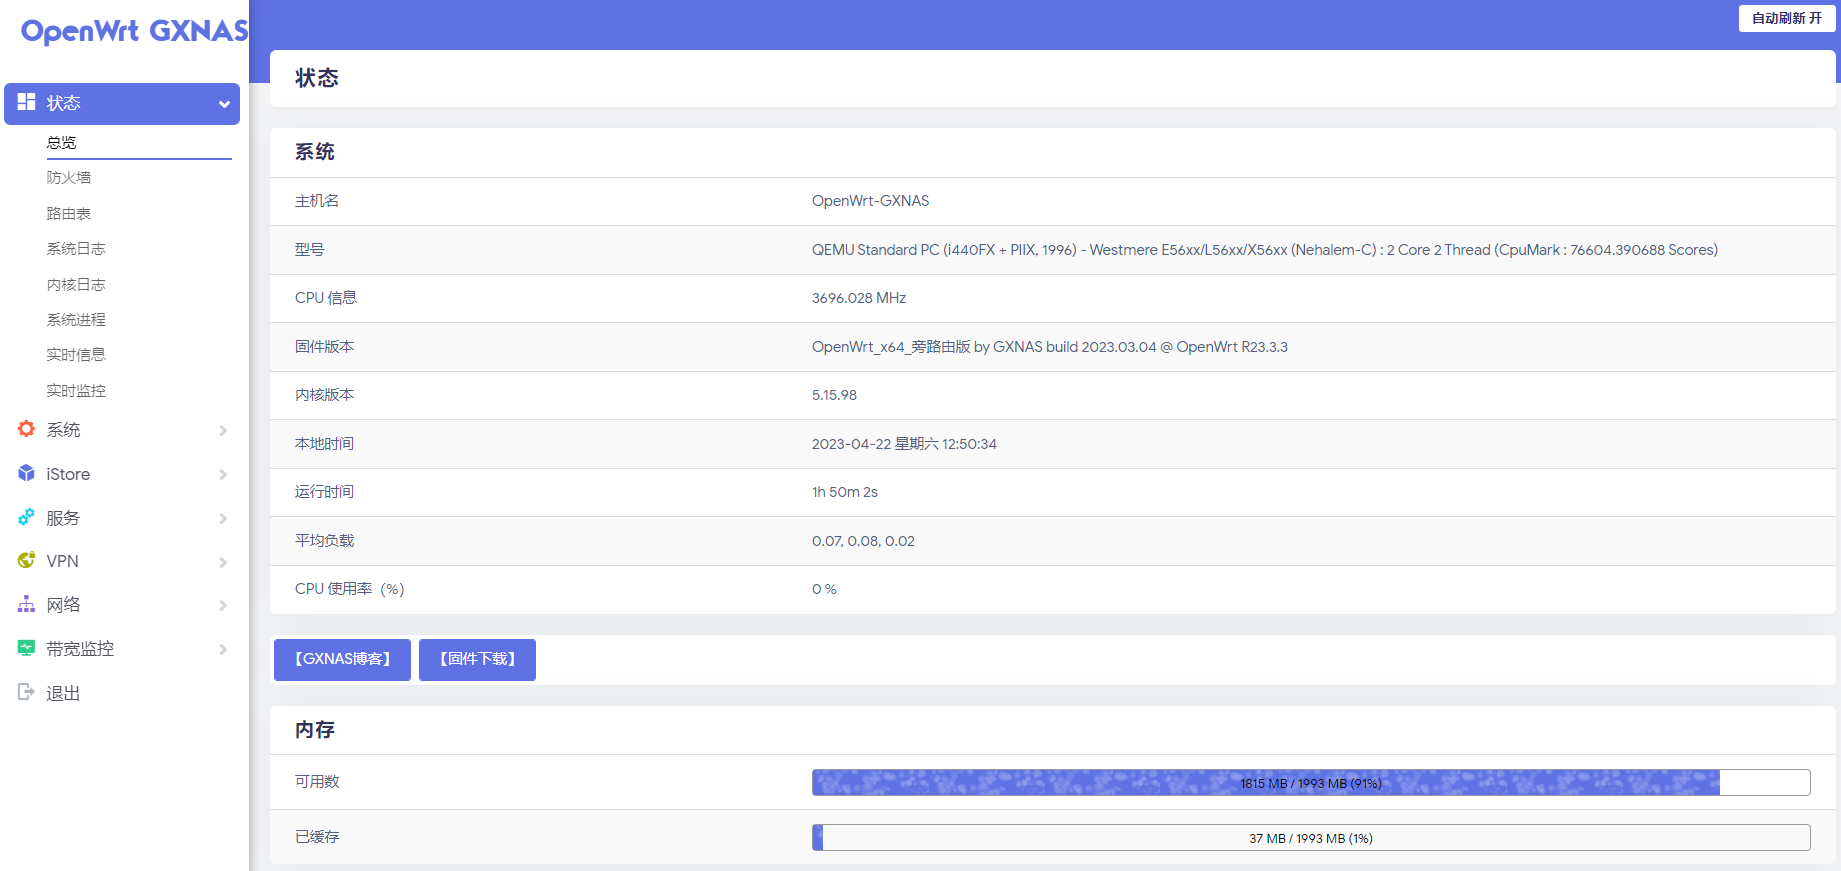
Task: Expand the 网络 menu arrow
Action: pos(223,605)
